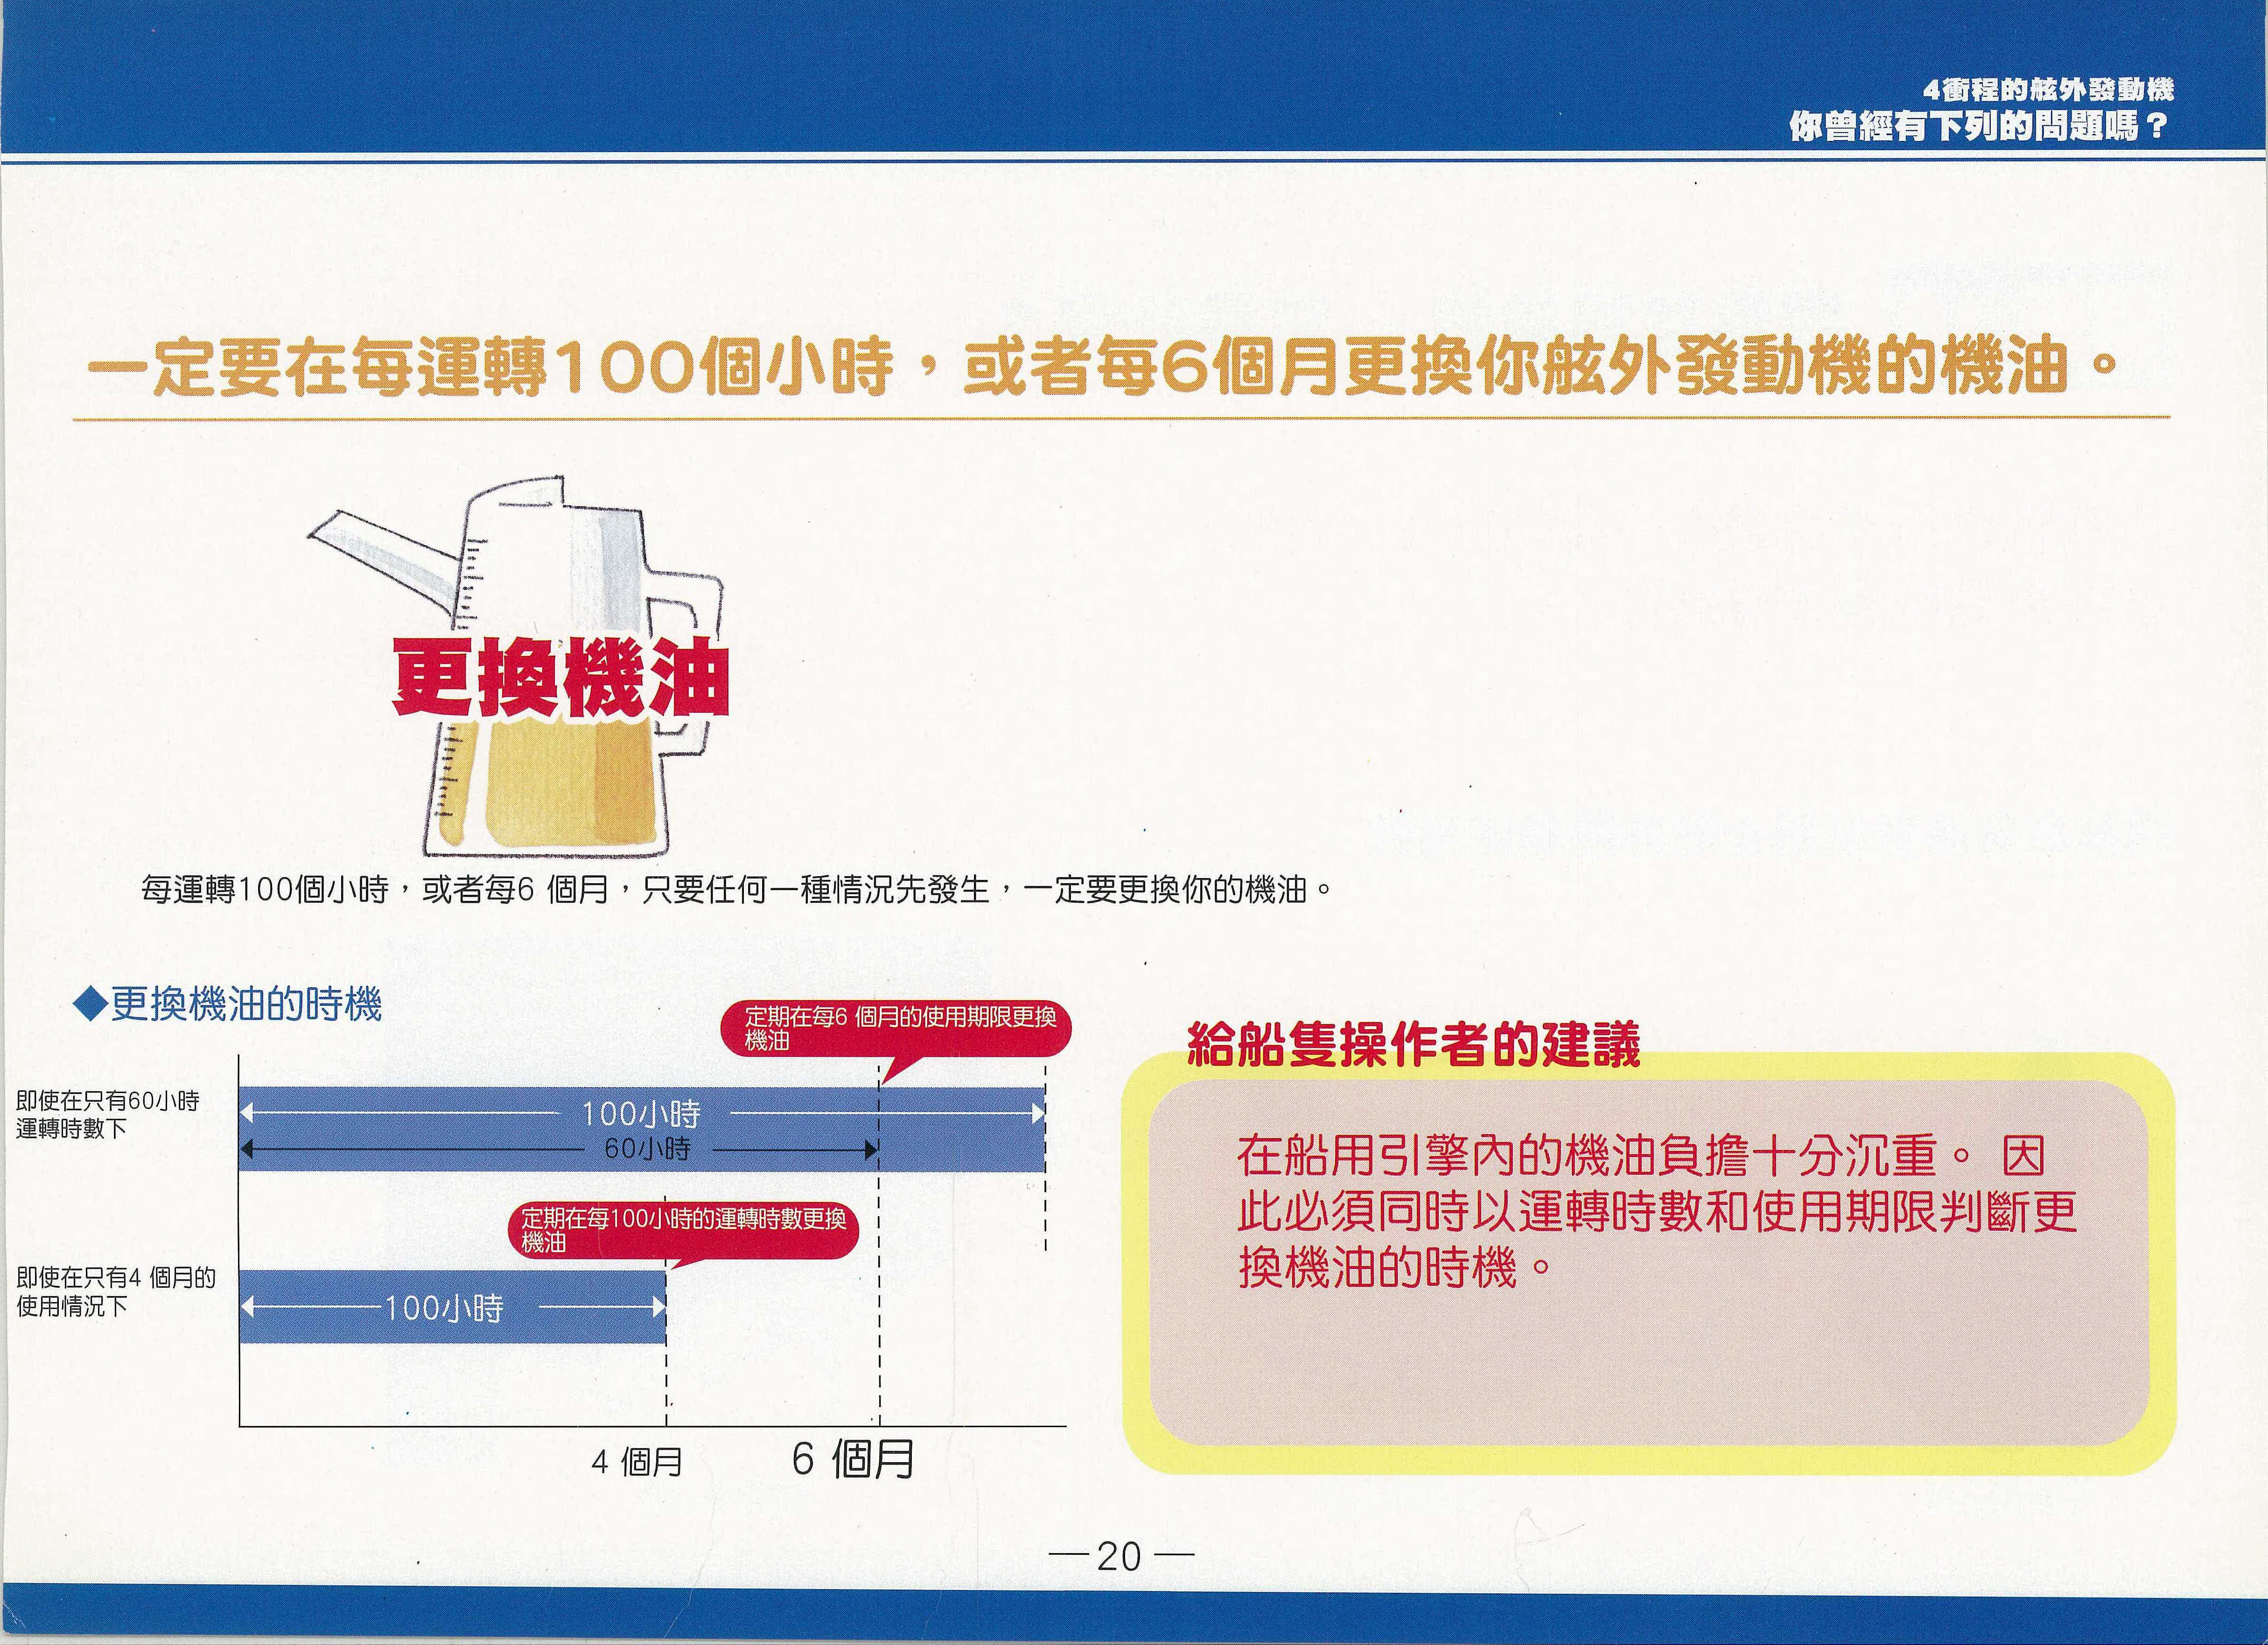Click page number 20
This screenshot has height=1645, width=2268.
1119,1556
